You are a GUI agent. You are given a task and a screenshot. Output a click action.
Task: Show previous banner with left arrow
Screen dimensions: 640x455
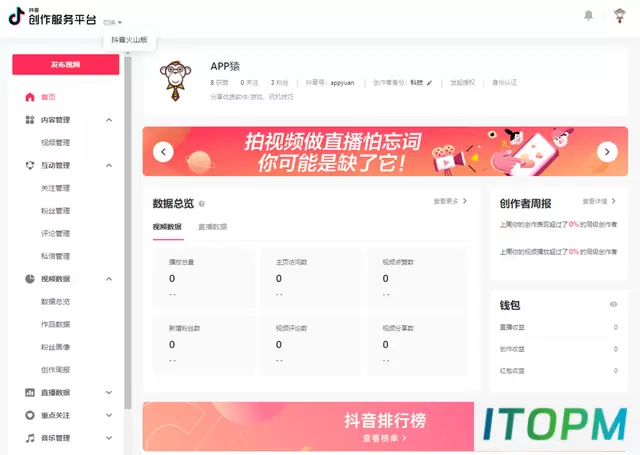click(163, 152)
